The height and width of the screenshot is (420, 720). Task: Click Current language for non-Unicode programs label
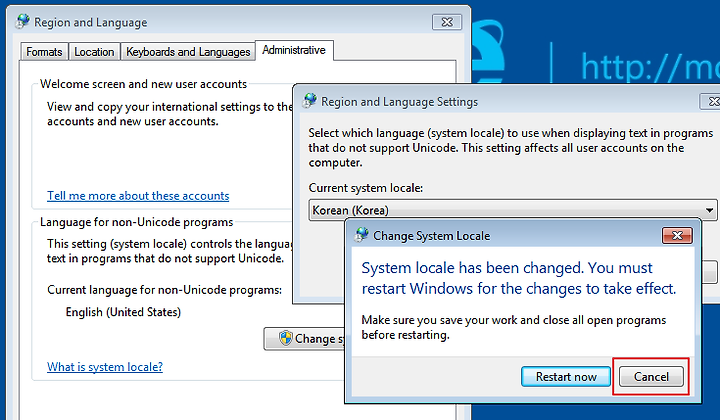coord(164,290)
